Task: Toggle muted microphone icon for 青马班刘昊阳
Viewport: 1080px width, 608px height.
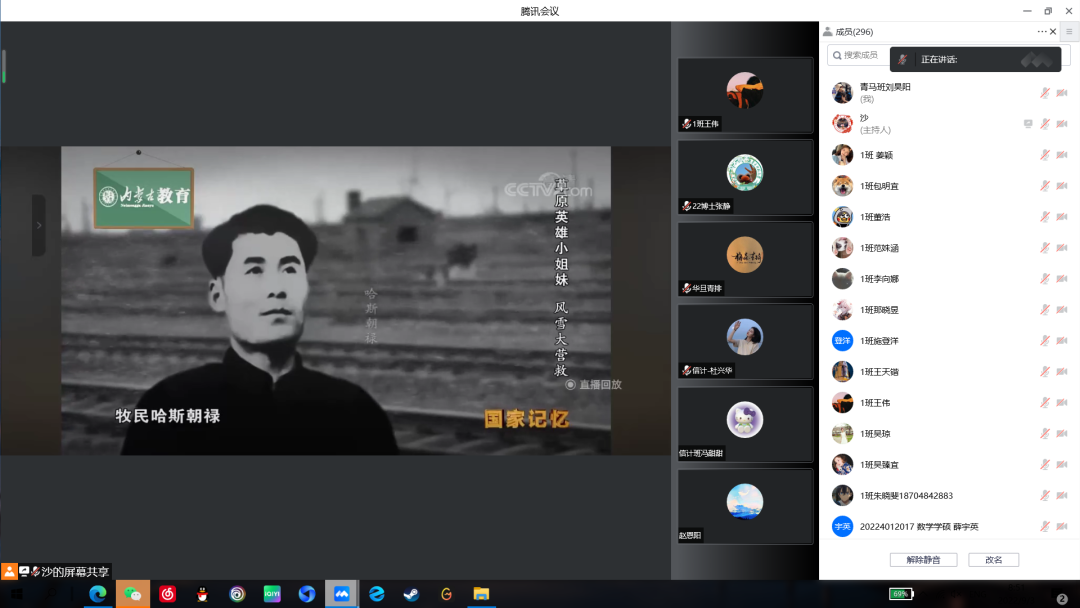Action: pyautogui.click(x=1045, y=93)
